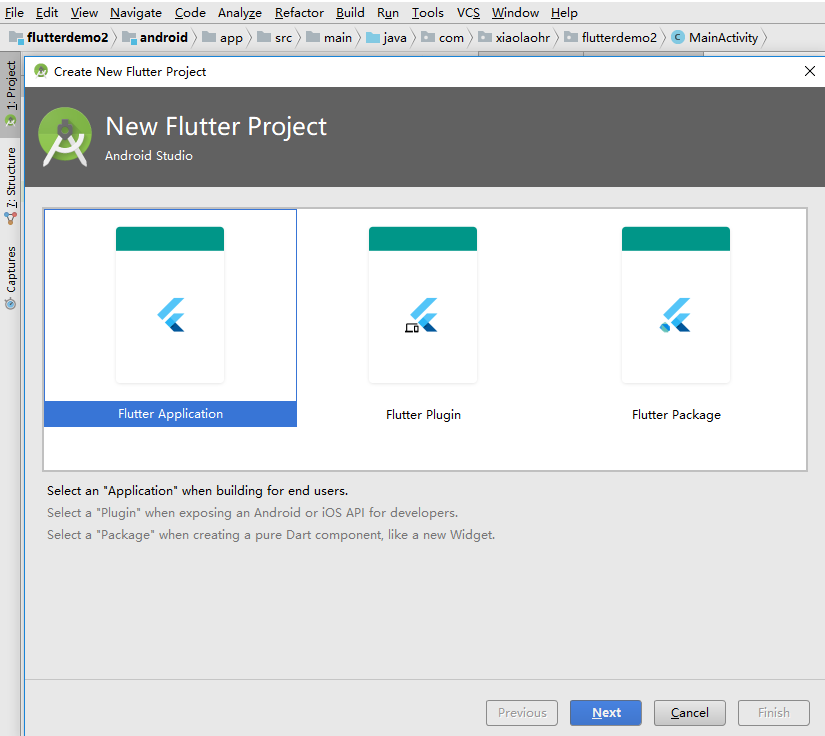Open the Edit menu
The width and height of the screenshot is (825, 736).
click(x=47, y=13)
